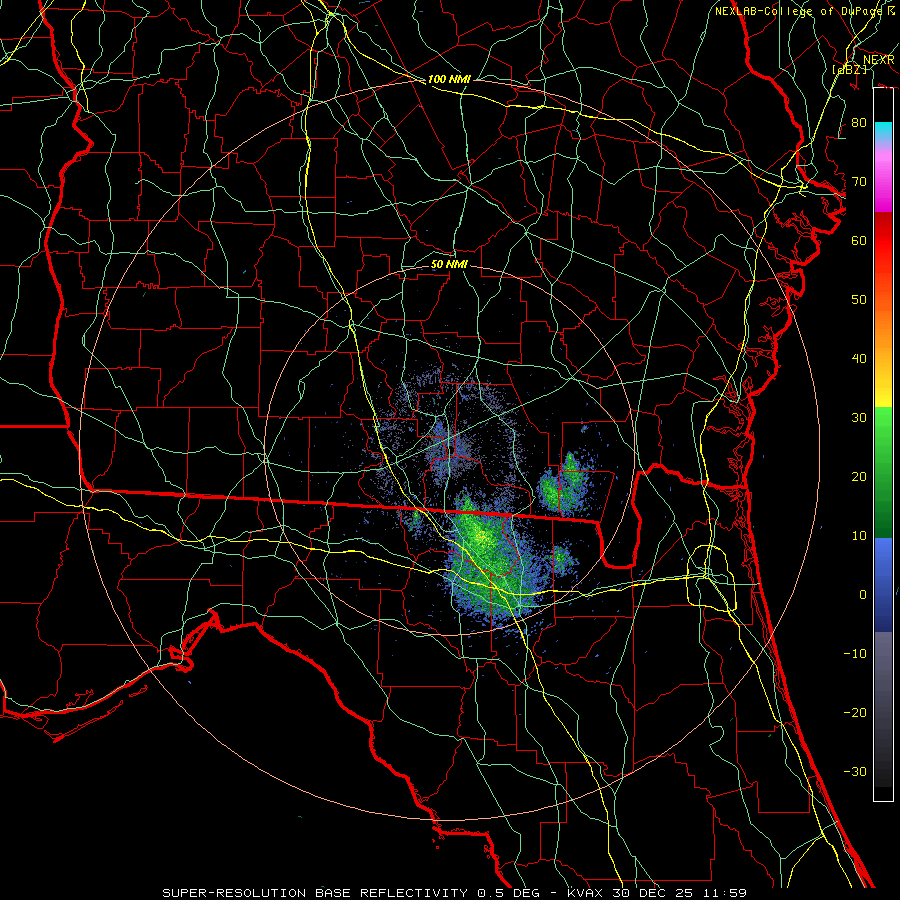The width and height of the screenshot is (900, 900).
Task: Select the -20 value on dBZ scale
Action: [855, 712]
